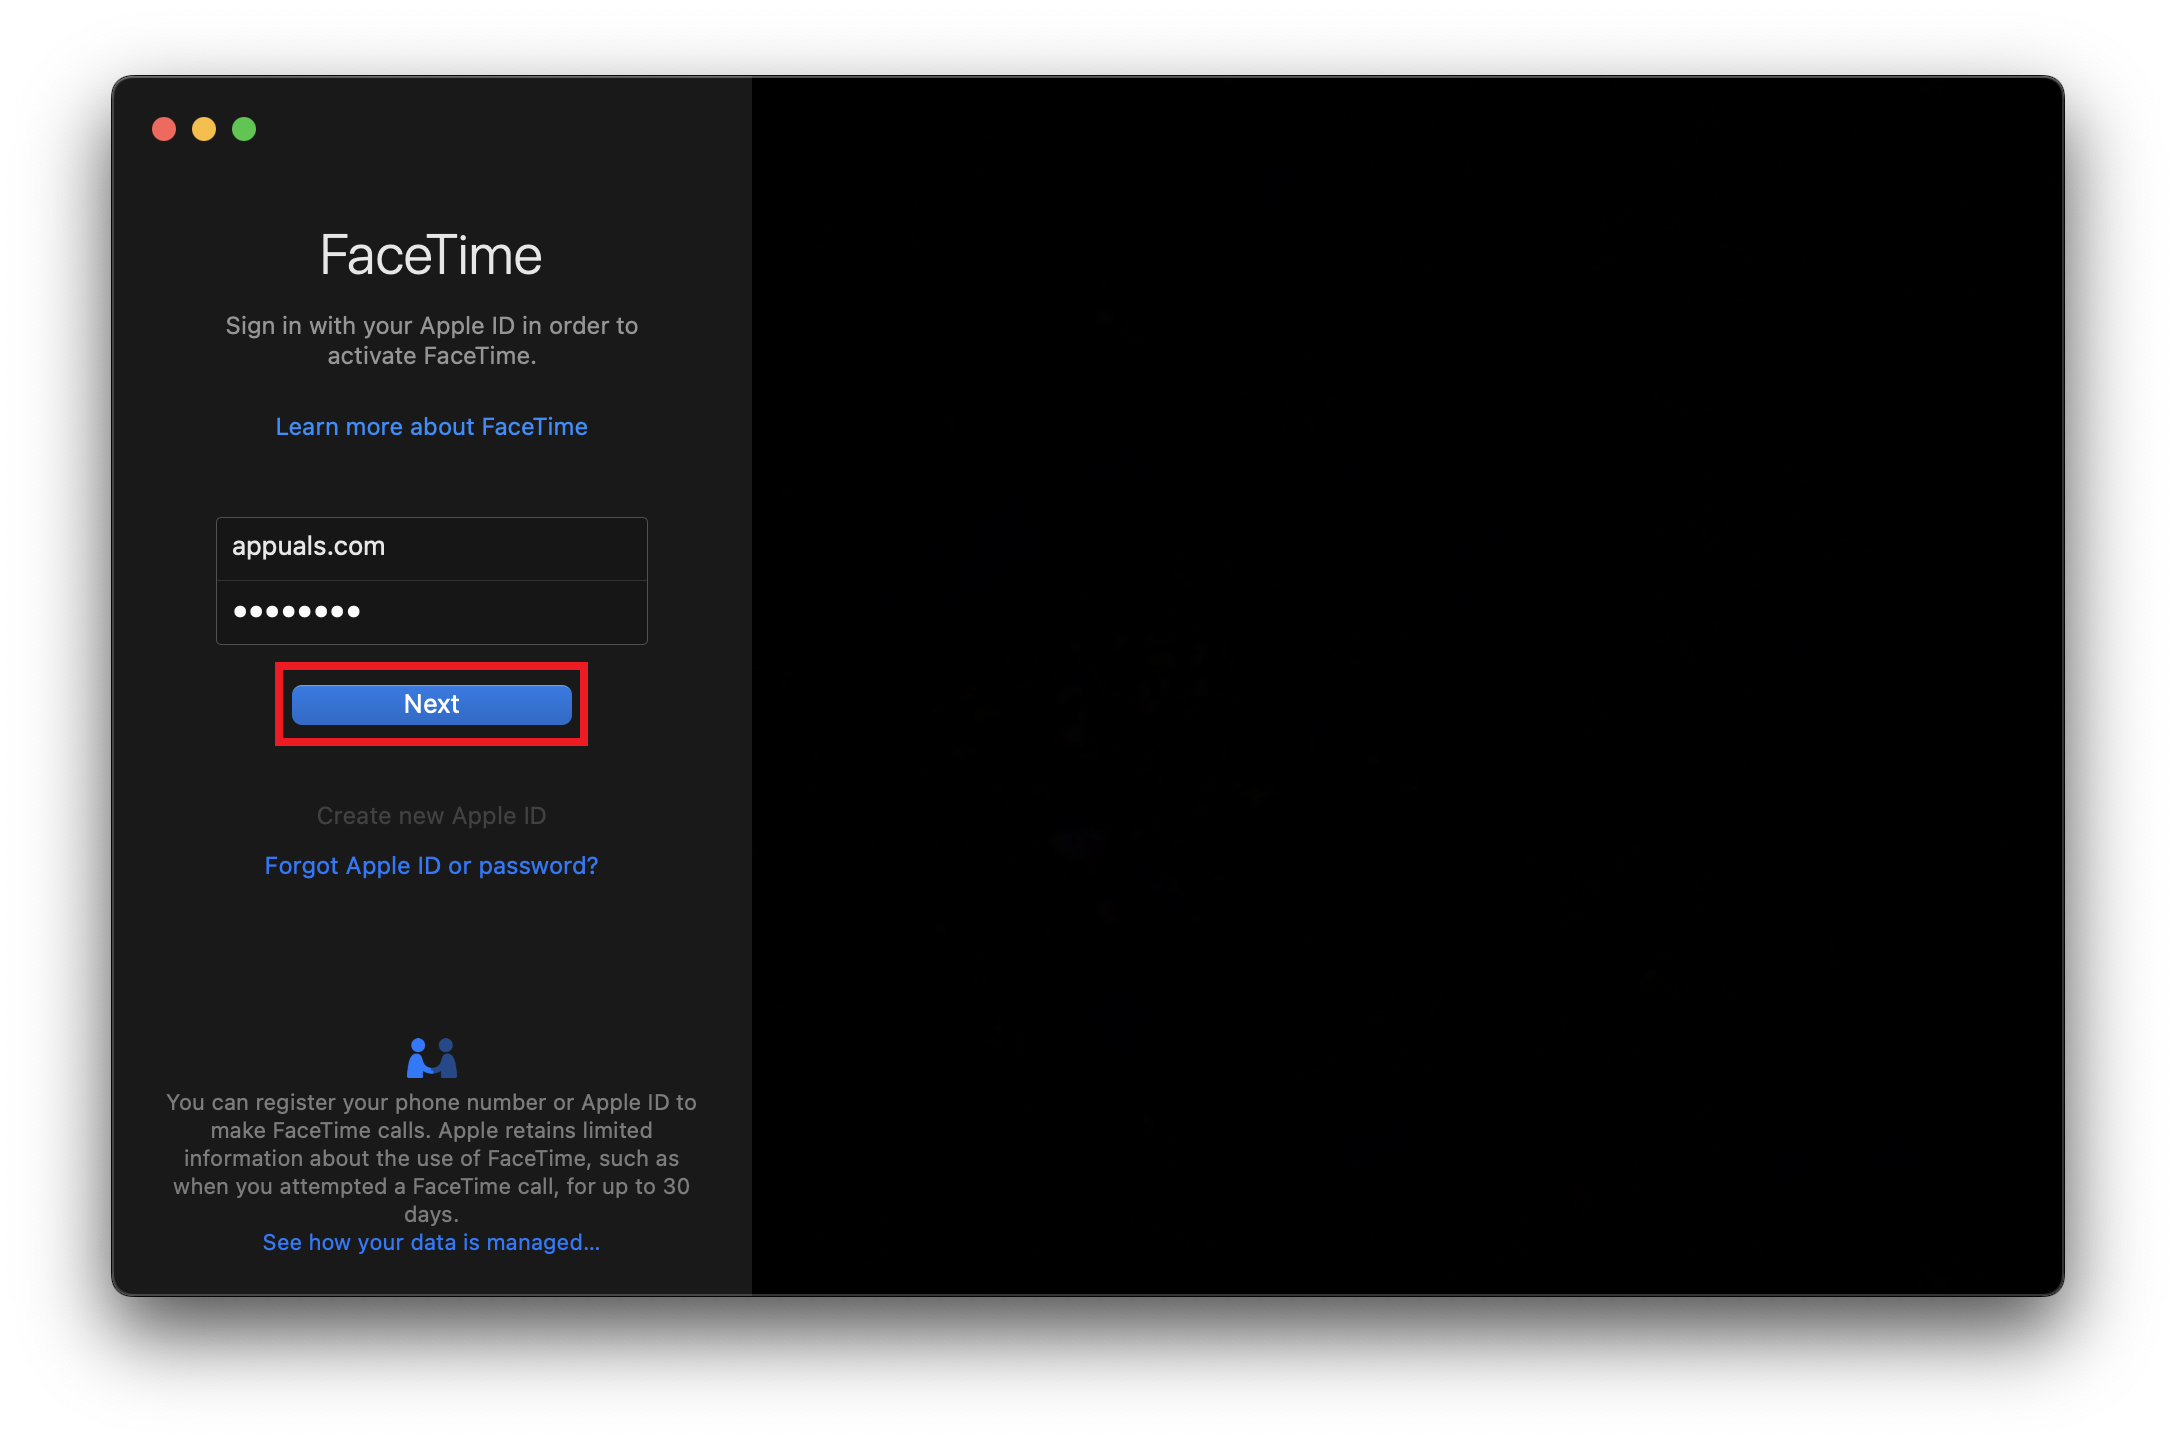Click the privacy paragraph about registering phone number

[431, 1158]
